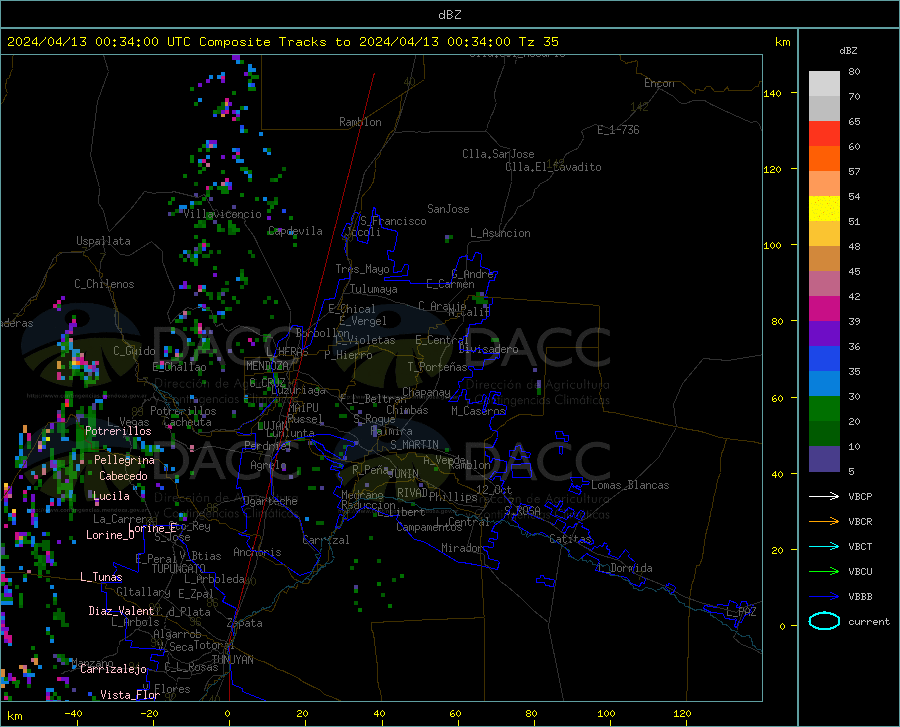Click the Capdevila label

tap(295, 231)
